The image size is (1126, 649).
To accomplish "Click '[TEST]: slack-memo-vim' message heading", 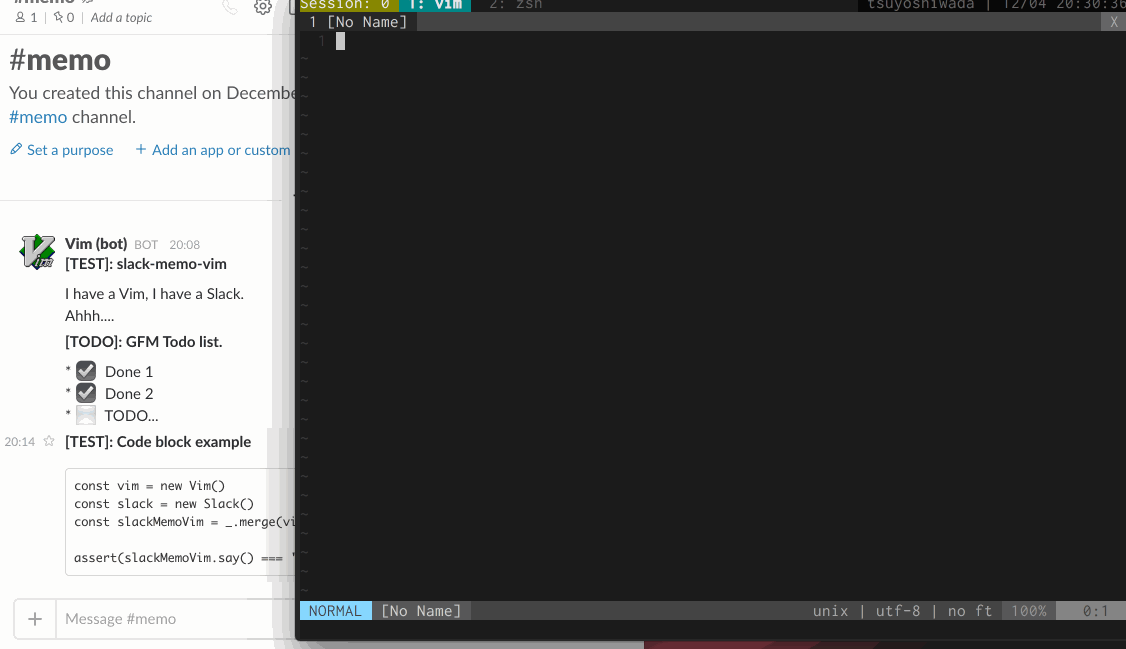I will 146,264.
